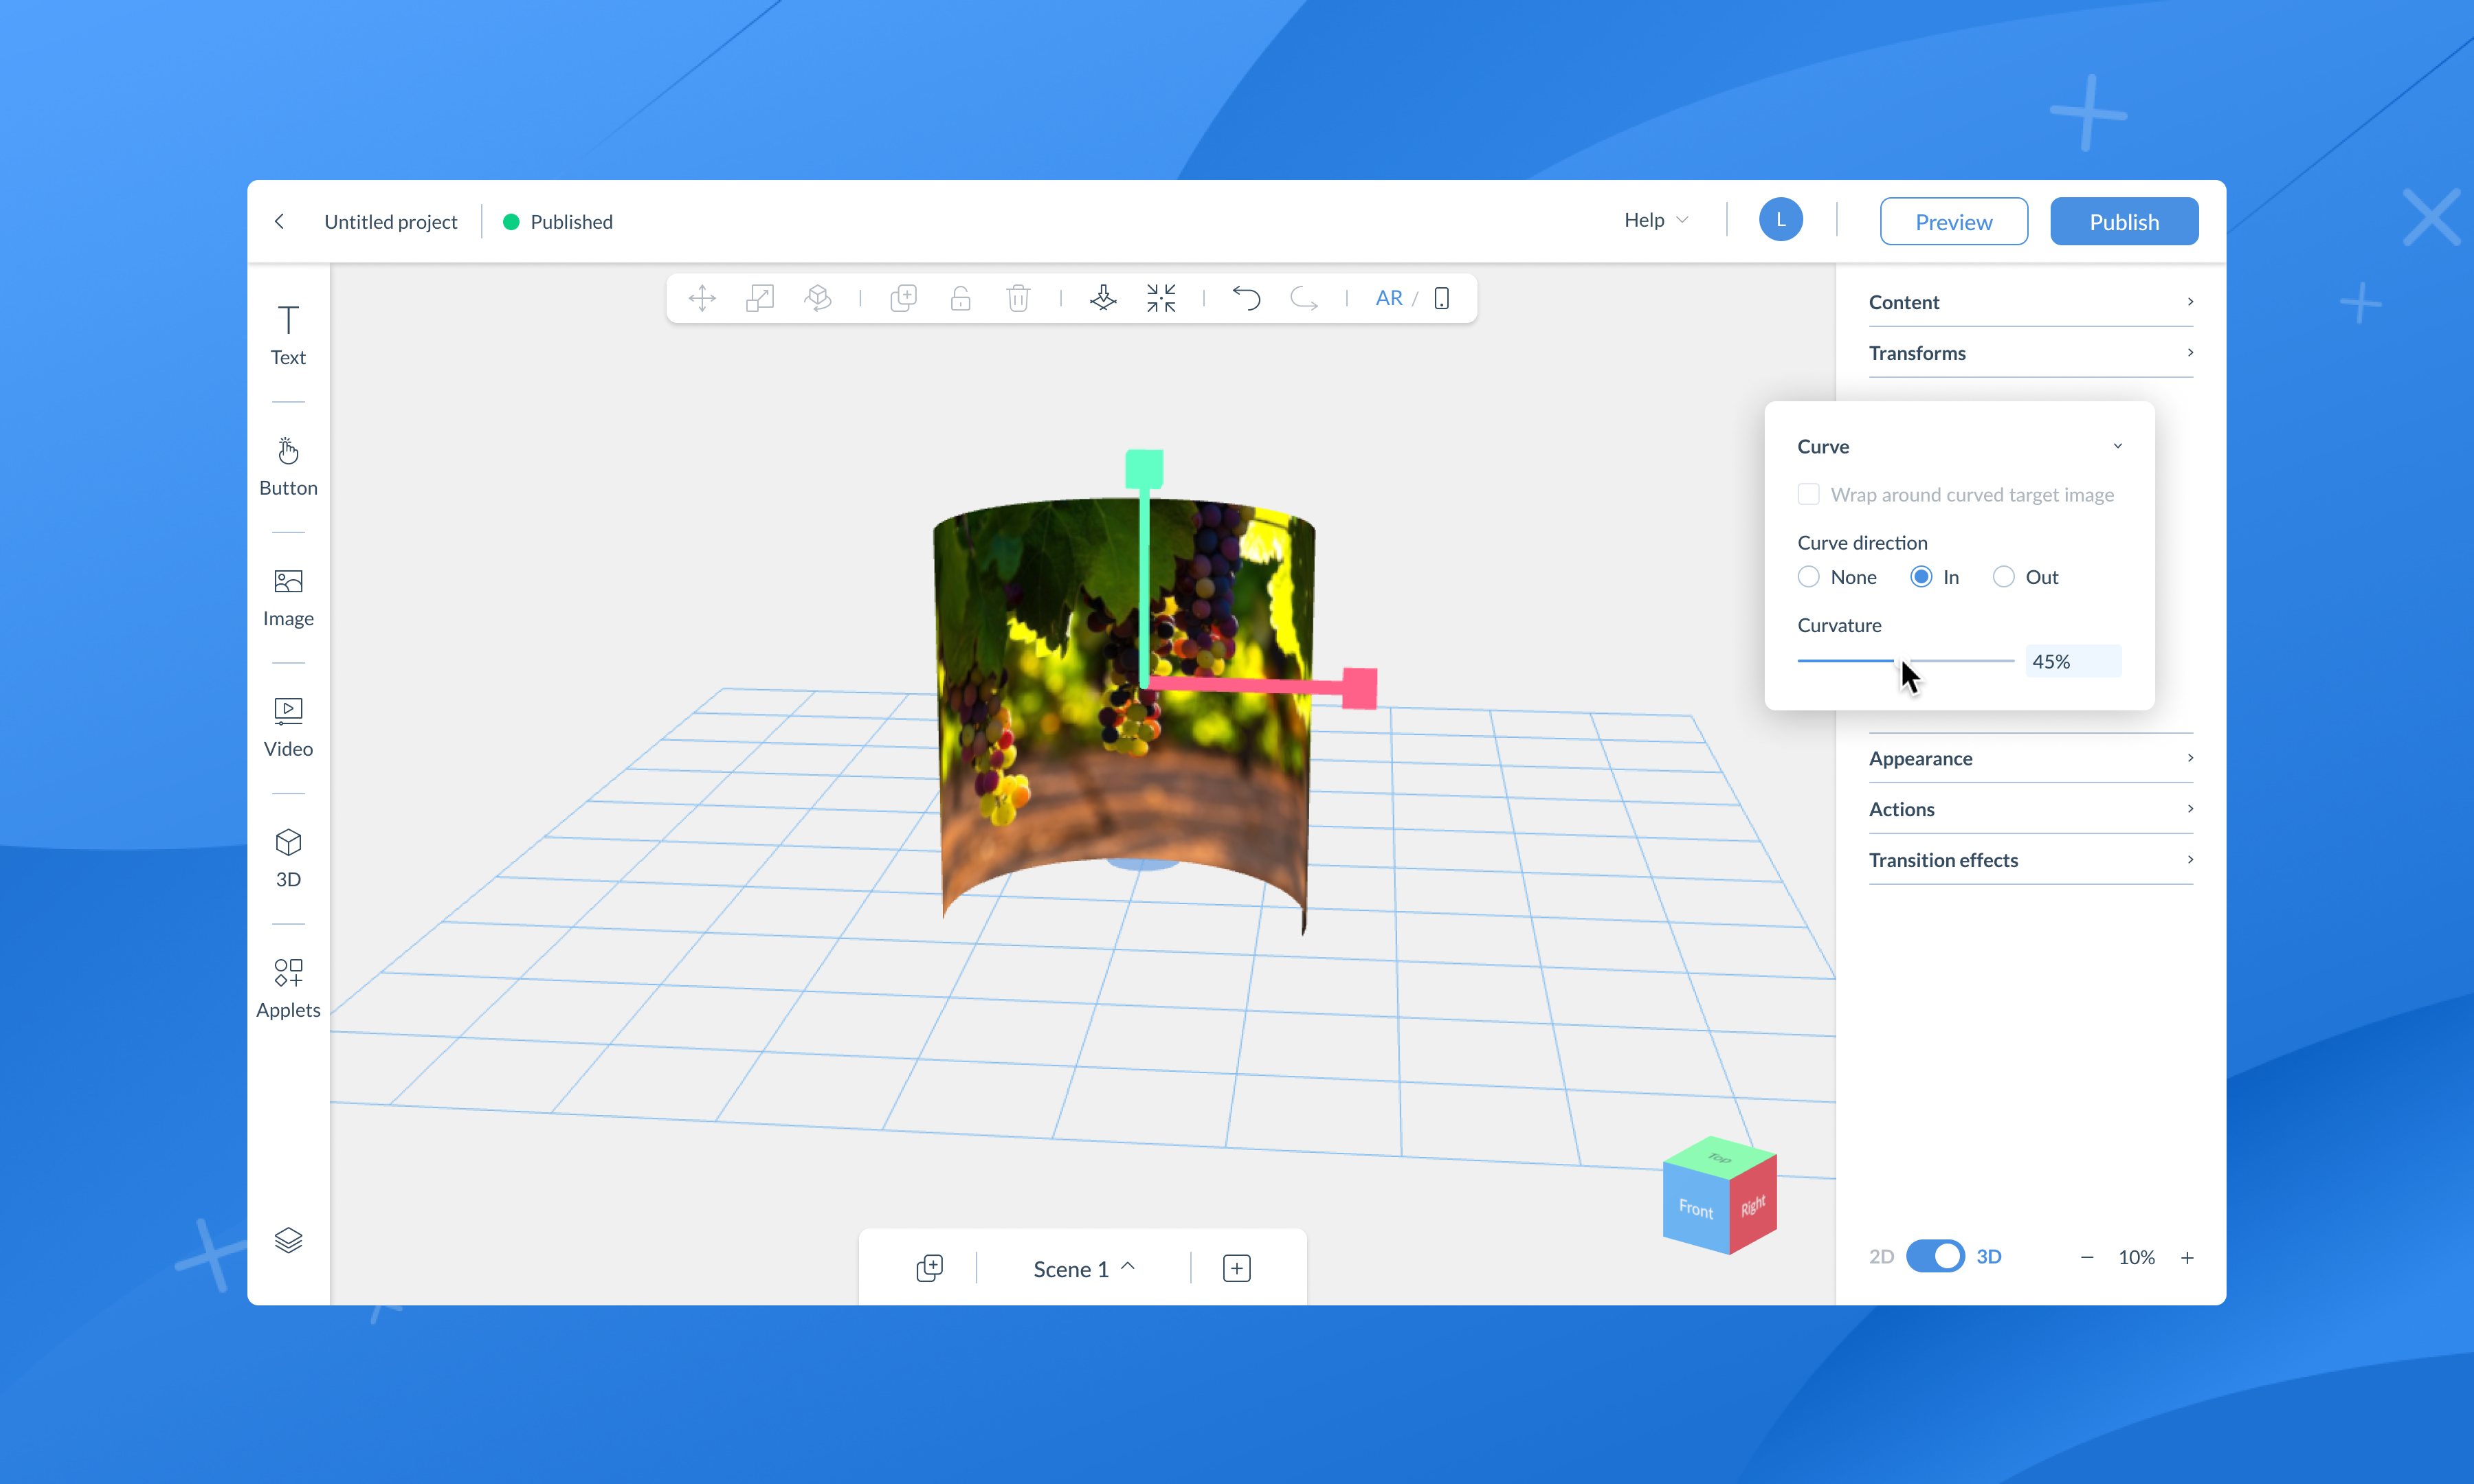Click the Published status indicator
This screenshot has width=2474, height=1484.
(557, 221)
